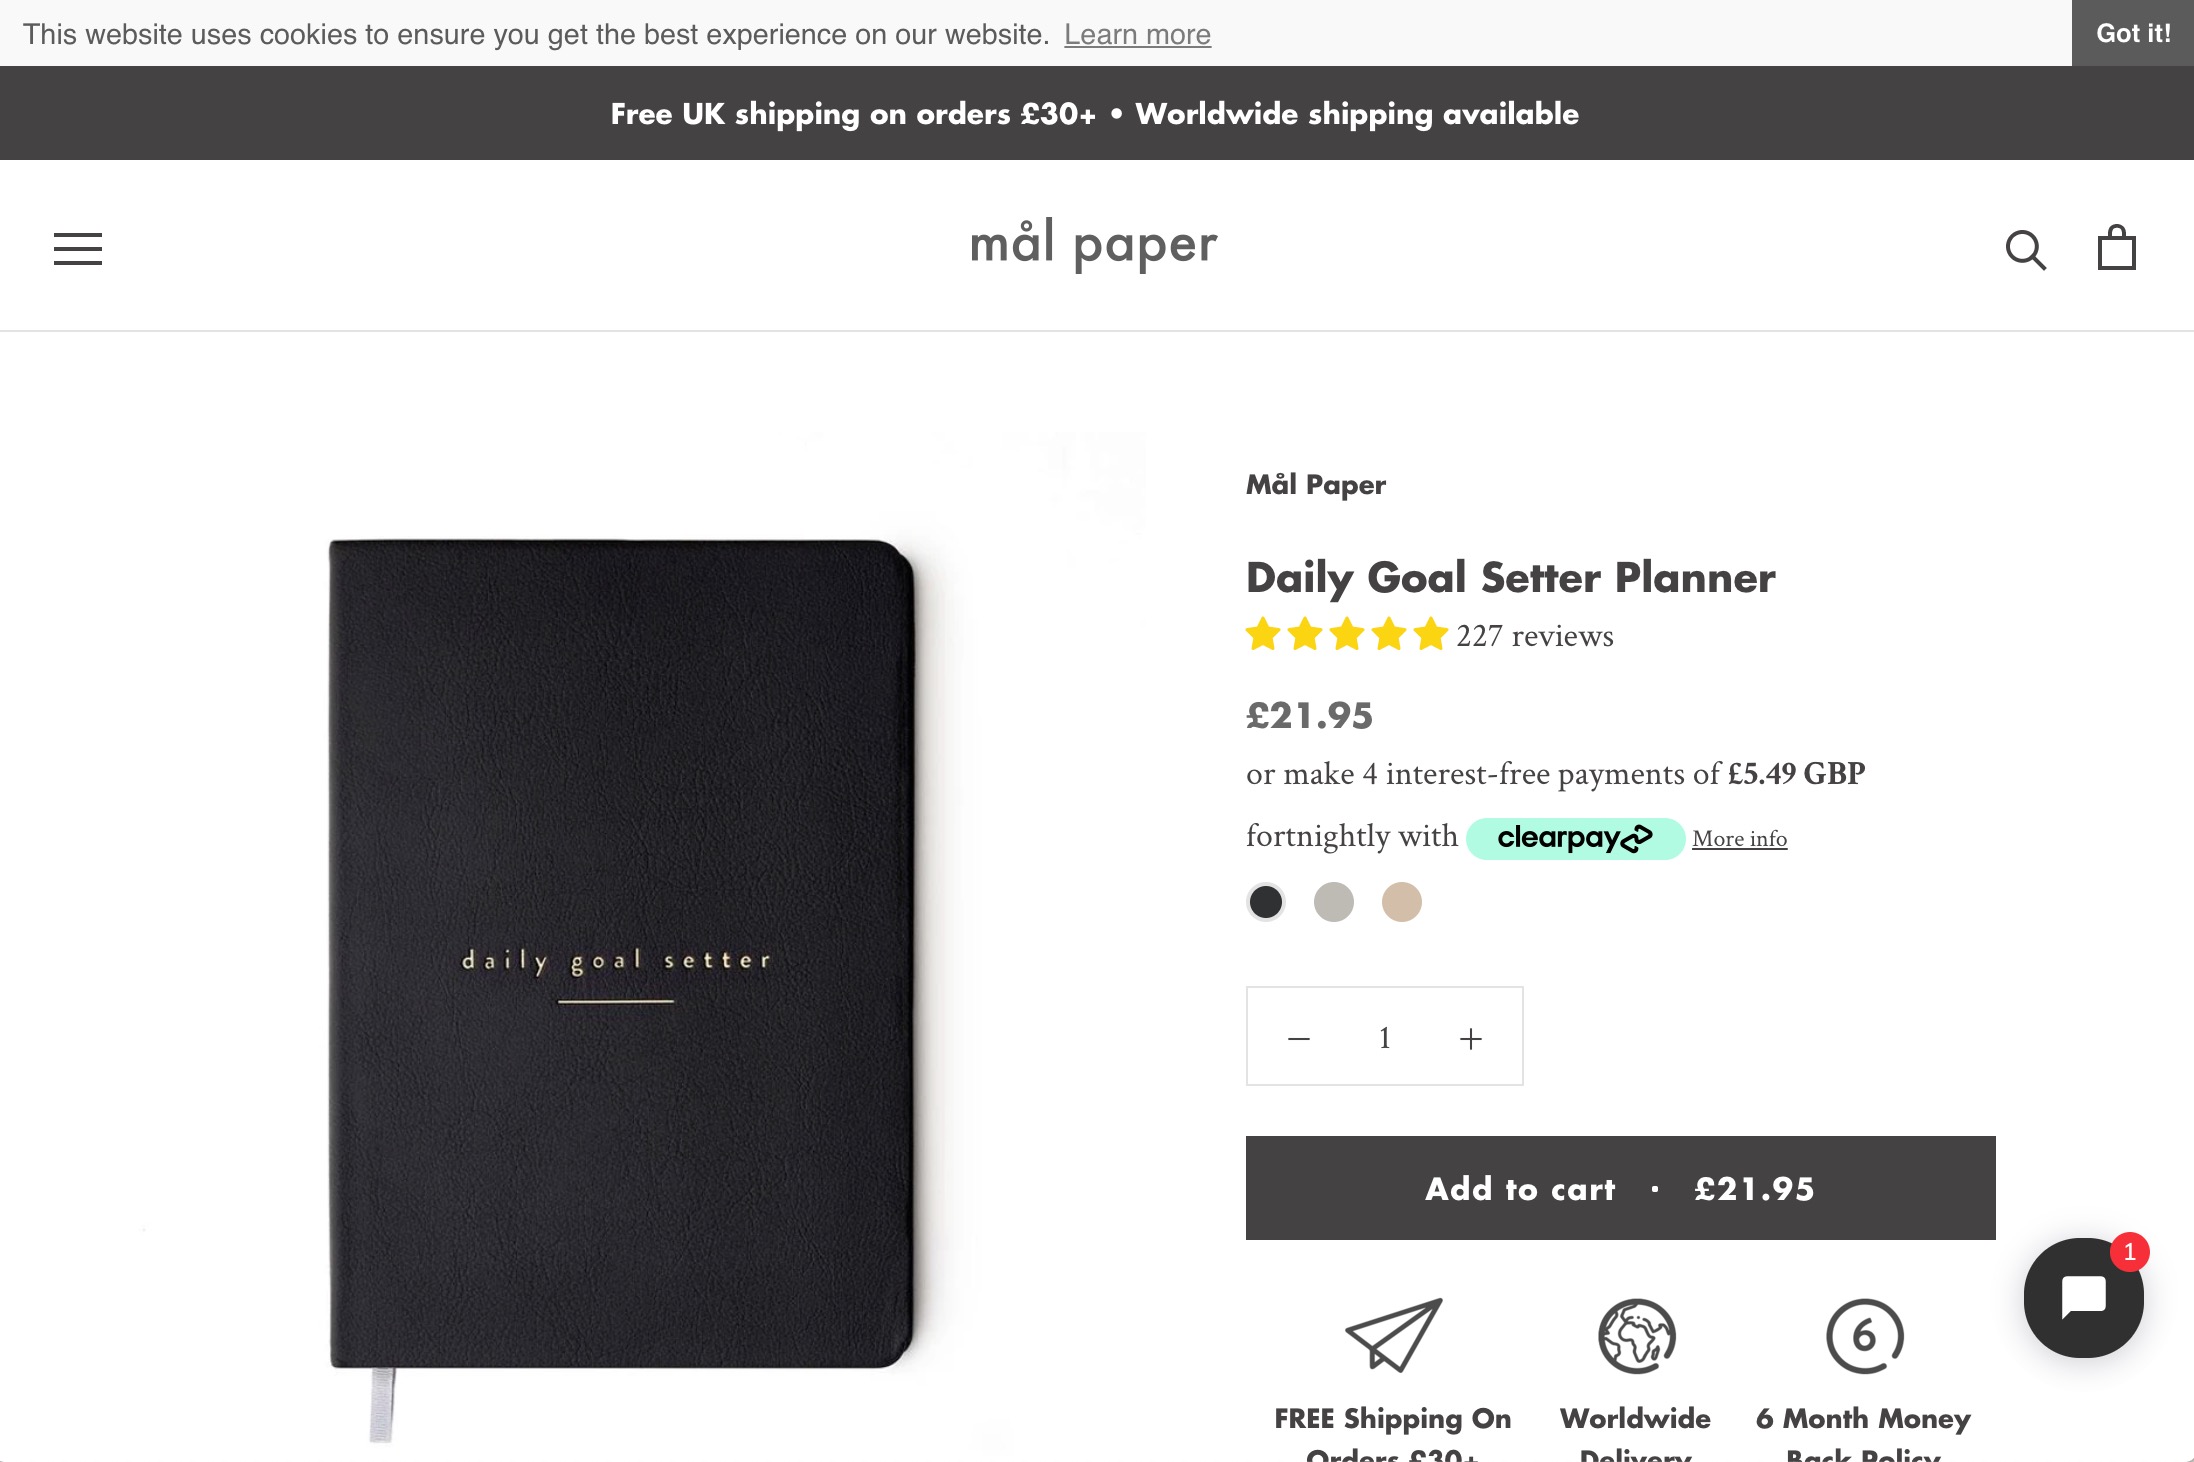
Task: Click Add to cart
Action: [x=1620, y=1188]
